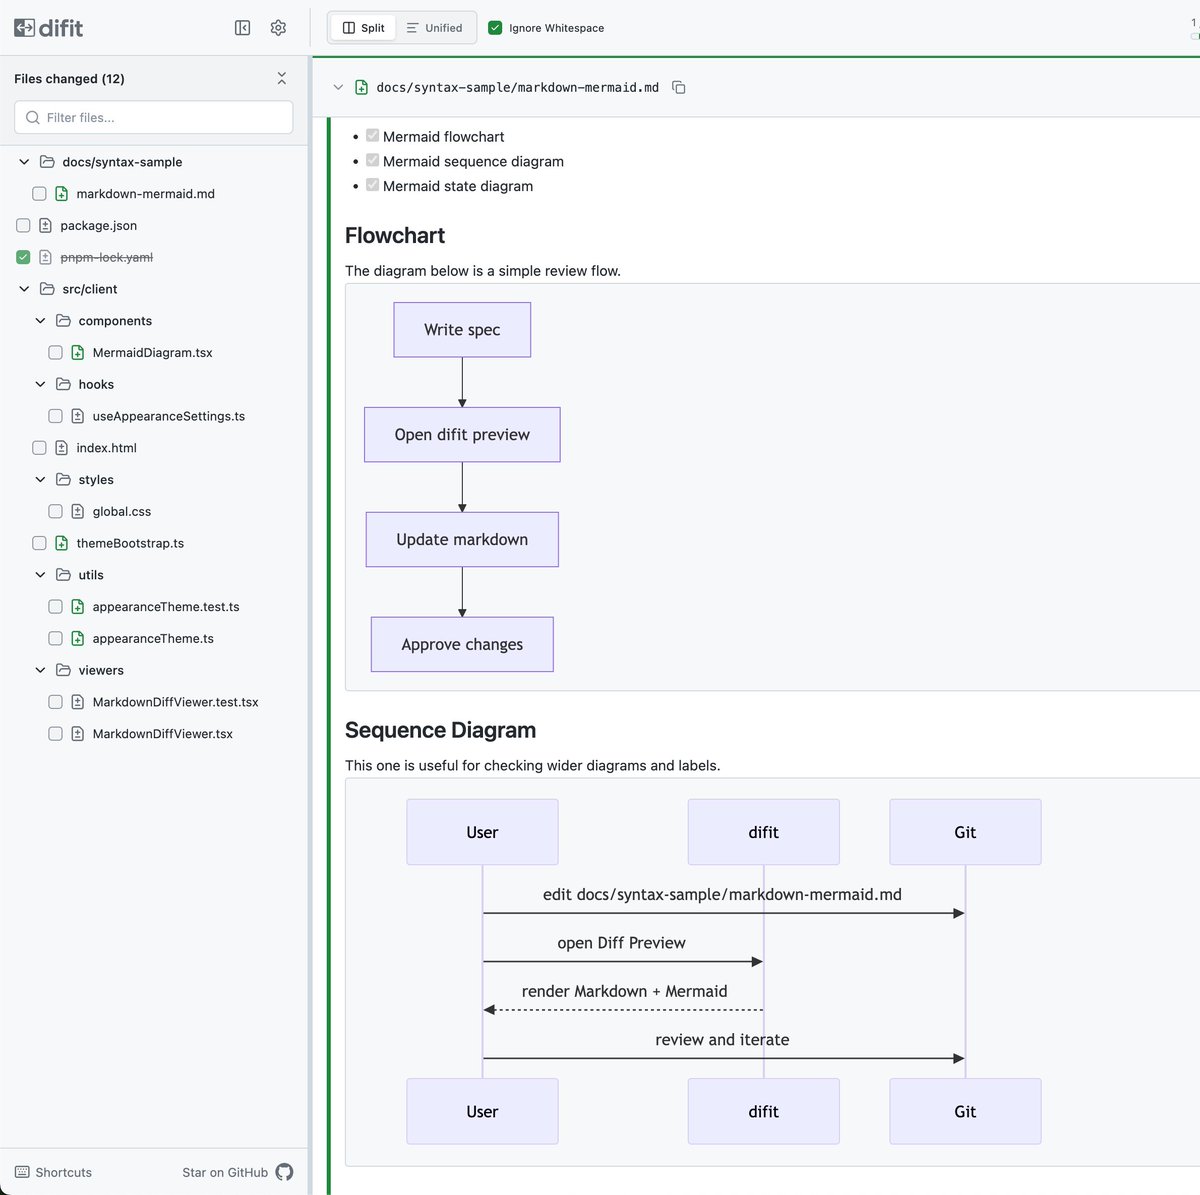The height and width of the screenshot is (1195, 1200).
Task: Click docs/syntax-sample/markdown-mermaid.md file path header
Action: (x=517, y=88)
